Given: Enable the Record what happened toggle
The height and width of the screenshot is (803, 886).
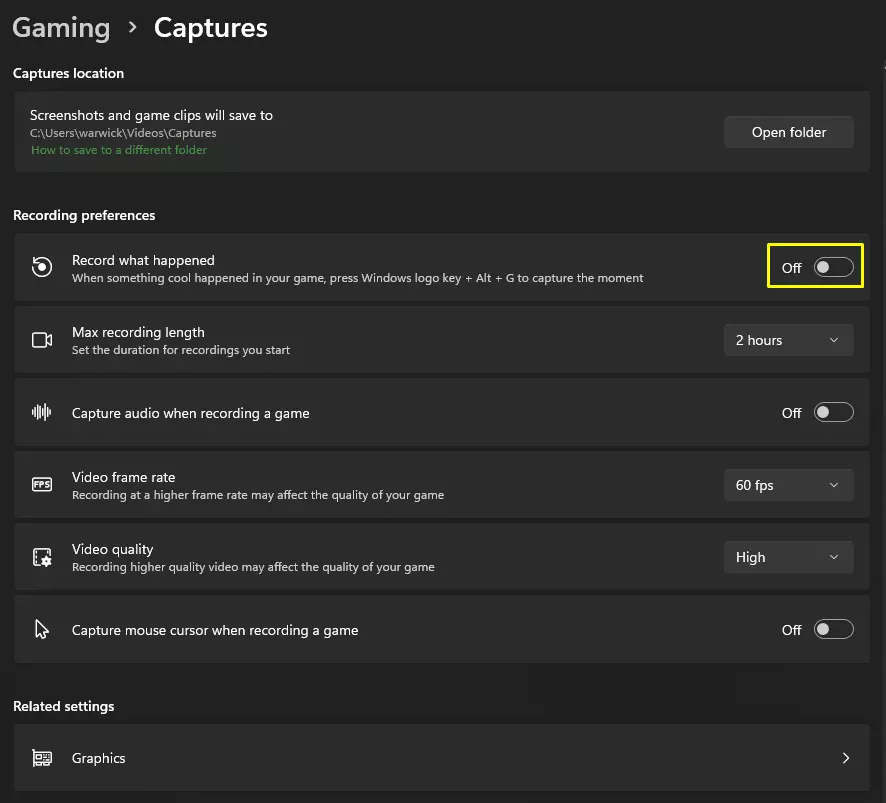Looking at the screenshot, I should tap(833, 268).
